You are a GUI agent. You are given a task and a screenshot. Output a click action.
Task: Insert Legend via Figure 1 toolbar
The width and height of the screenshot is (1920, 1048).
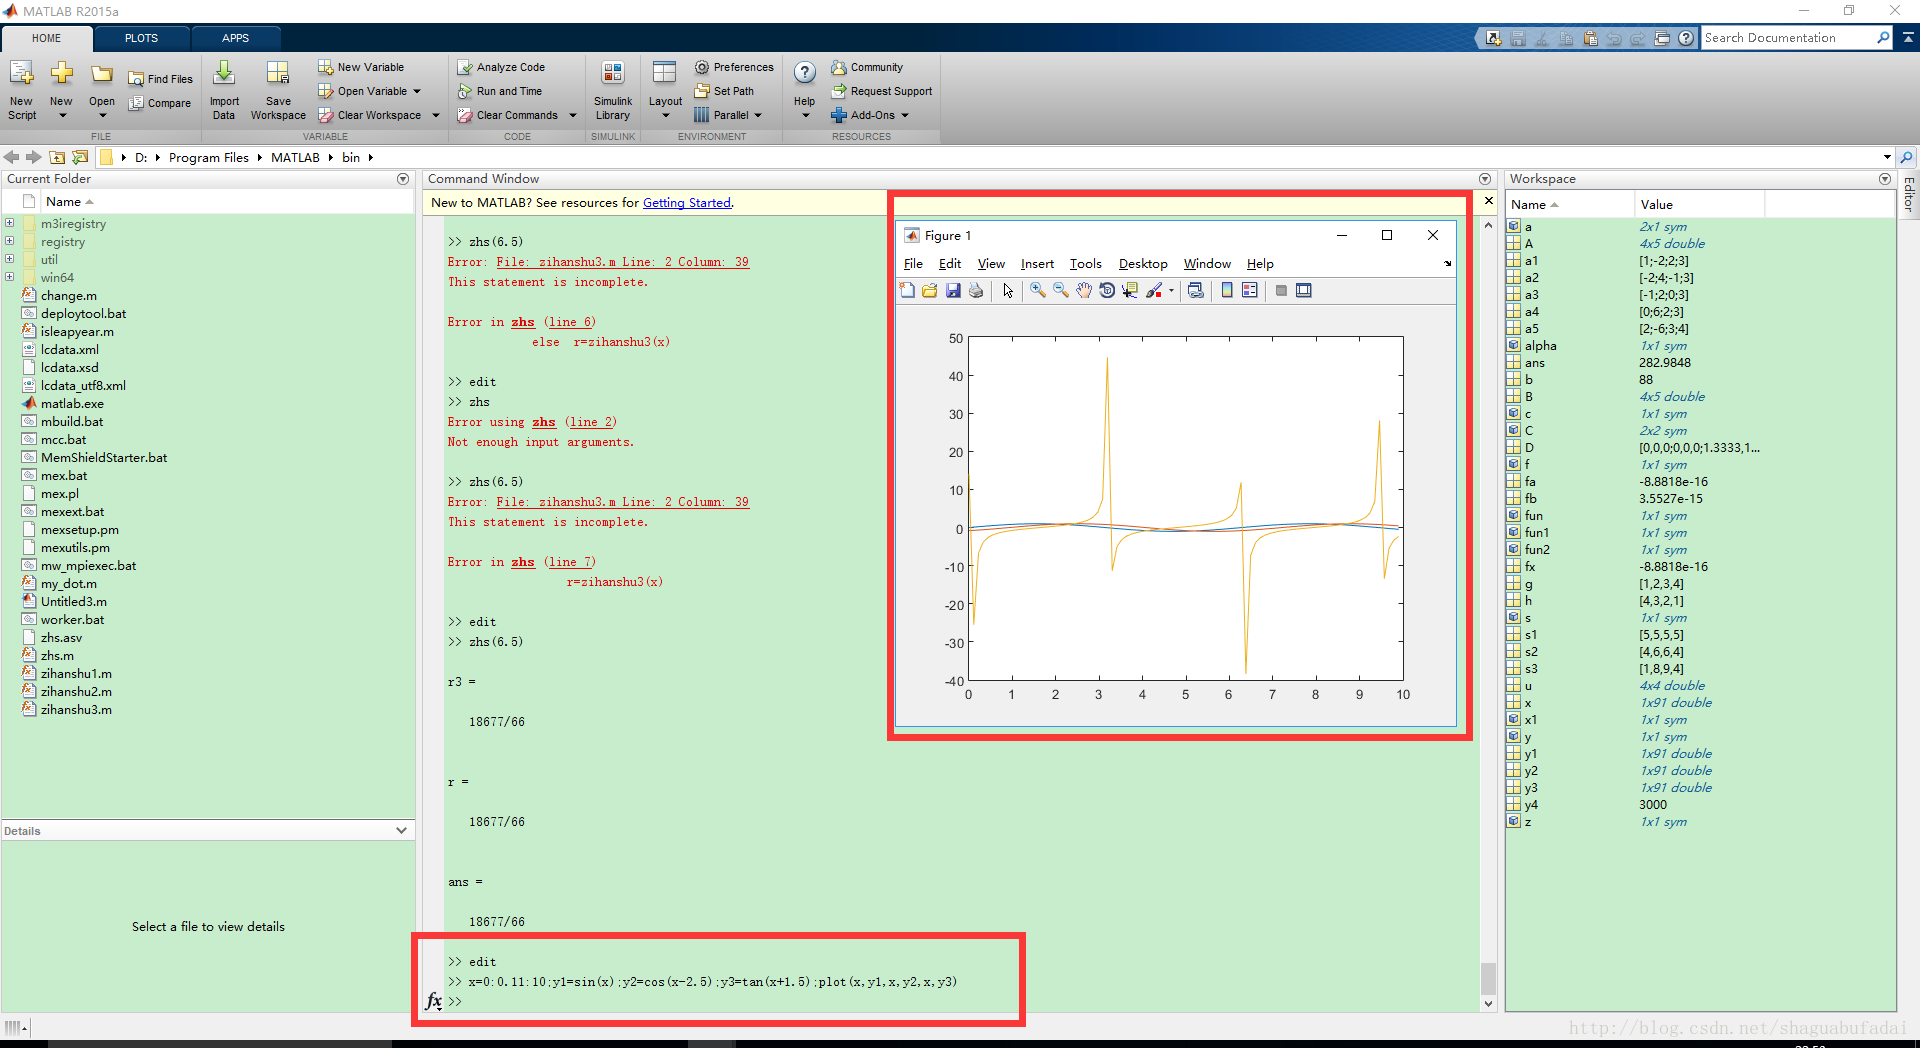[x=1250, y=290]
